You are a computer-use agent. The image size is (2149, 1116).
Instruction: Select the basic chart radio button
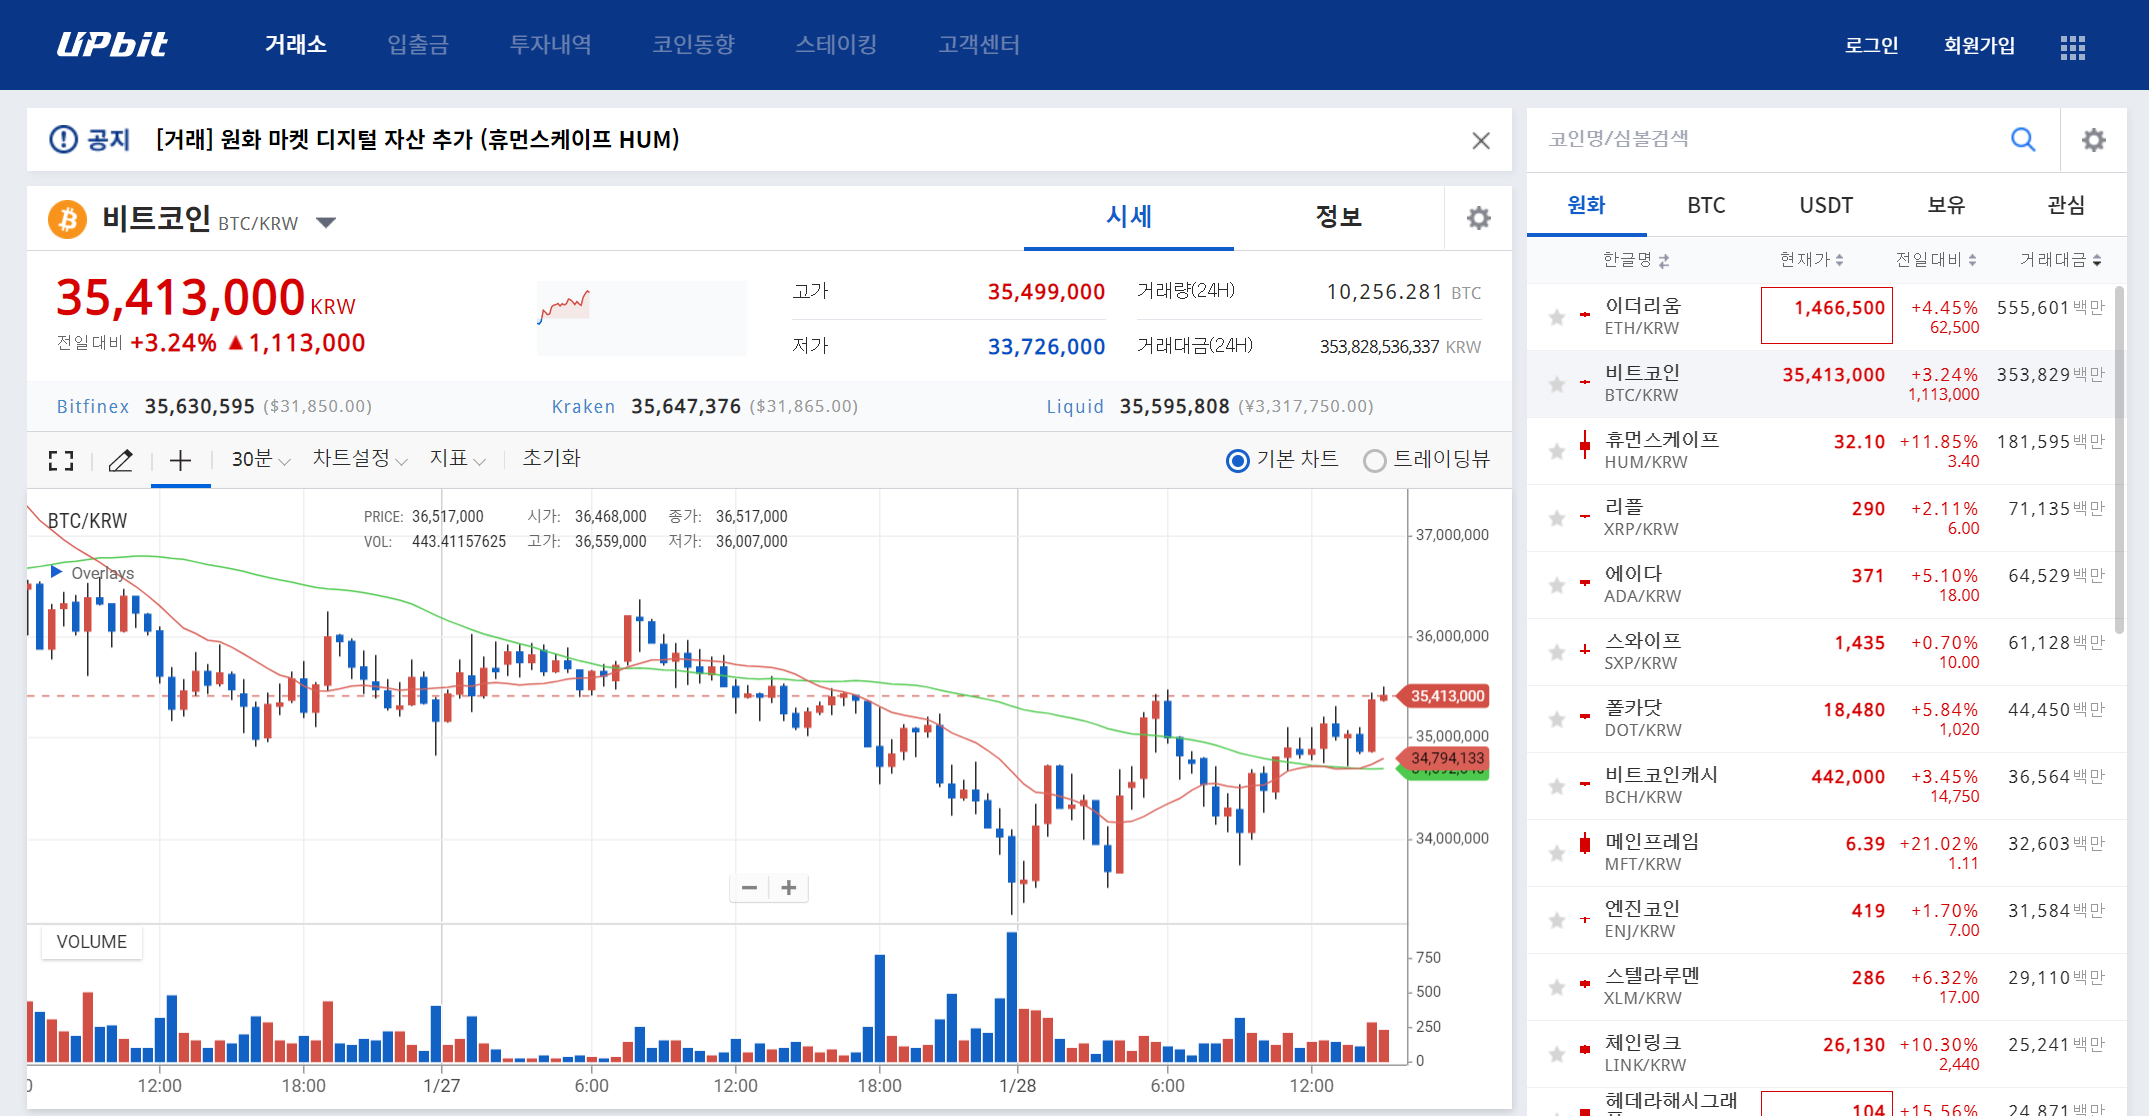pos(1238,460)
